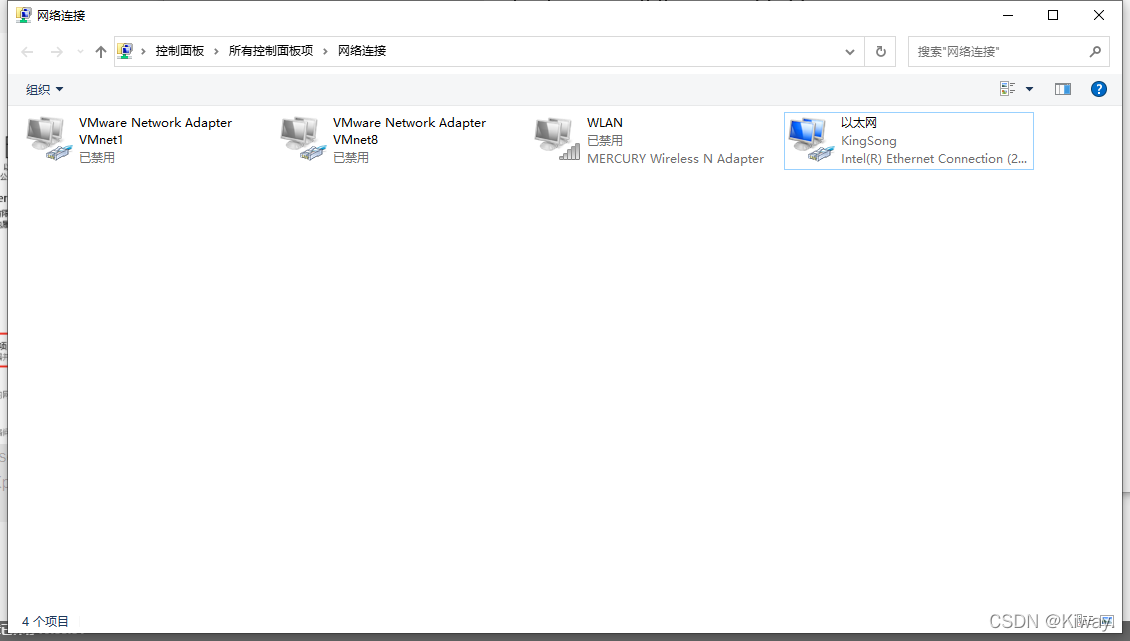Click the 已禁用 status under VMnet8

point(350,157)
